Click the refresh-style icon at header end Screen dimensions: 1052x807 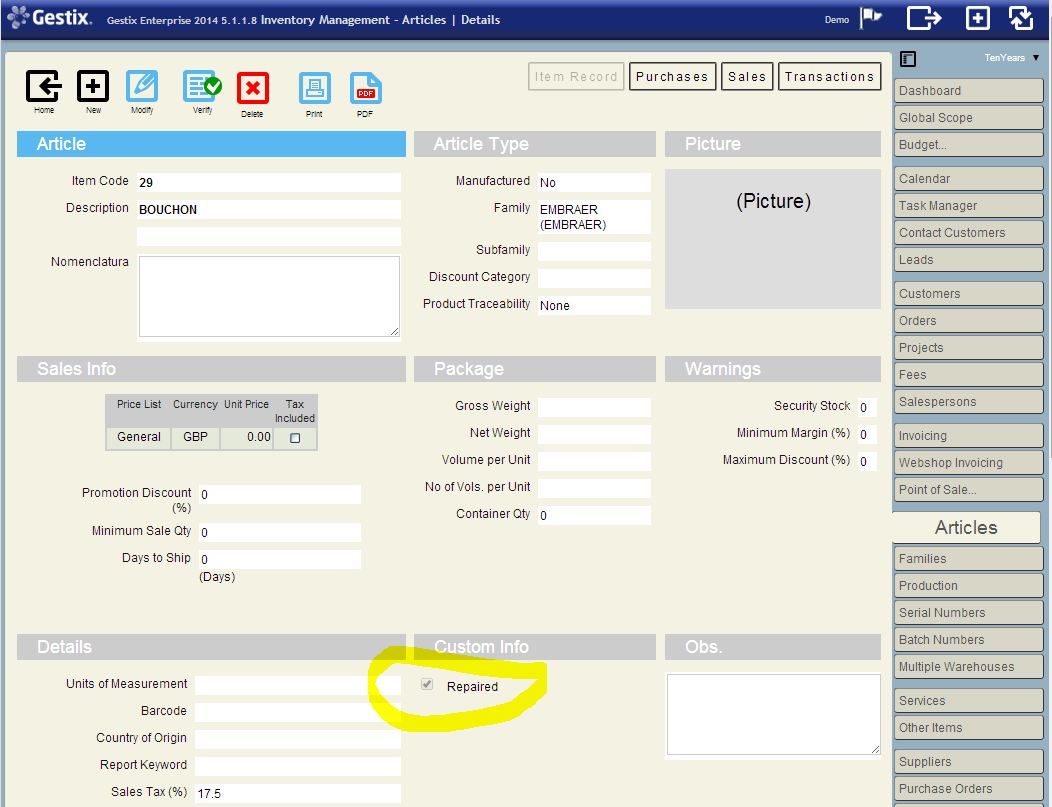[x=1021, y=17]
